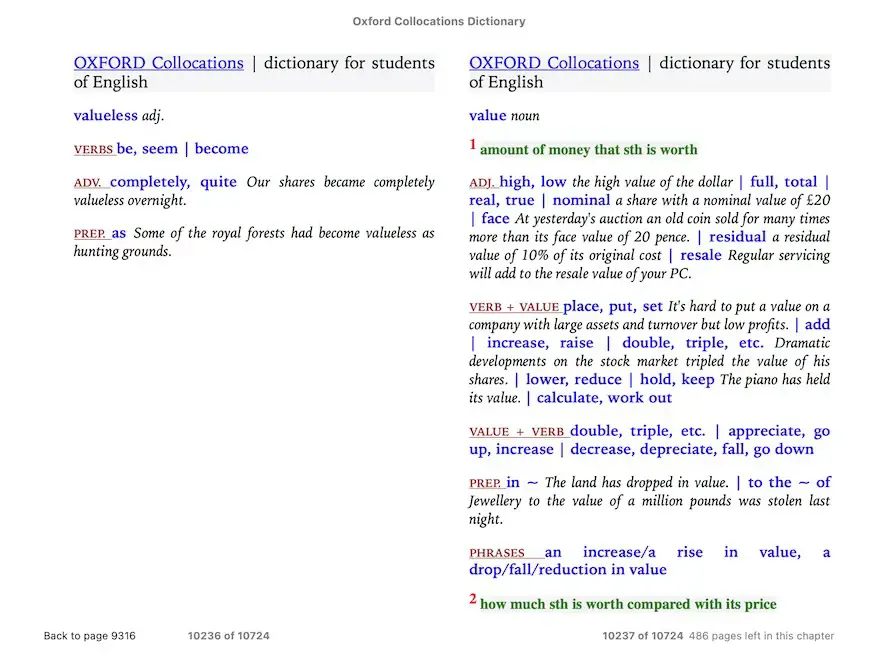The image size is (880, 663).
Task: Click the VERBS label under valueless
Action: click(x=93, y=150)
